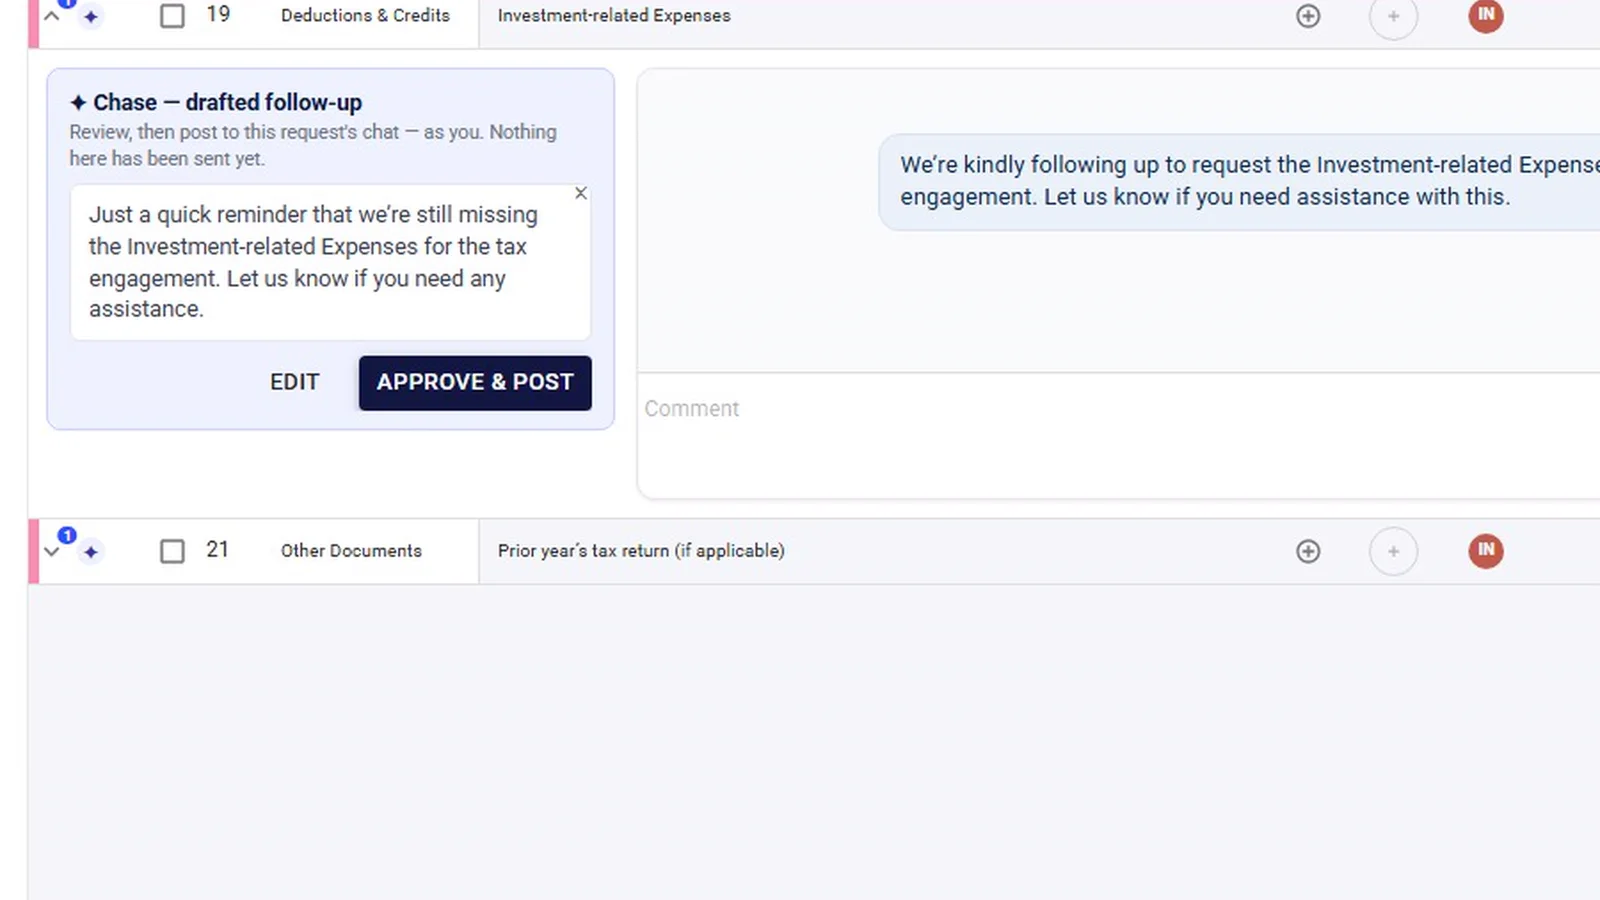Open Prior year's tax return request title
The height and width of the screenshot is (900, 1600).
(x=641, y=551)
